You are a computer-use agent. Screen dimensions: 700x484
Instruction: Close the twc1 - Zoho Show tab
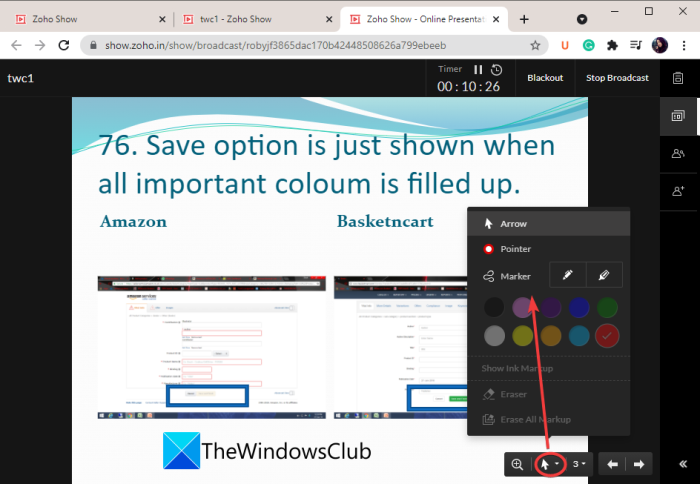pyautogui.click(x=329, y=19)
